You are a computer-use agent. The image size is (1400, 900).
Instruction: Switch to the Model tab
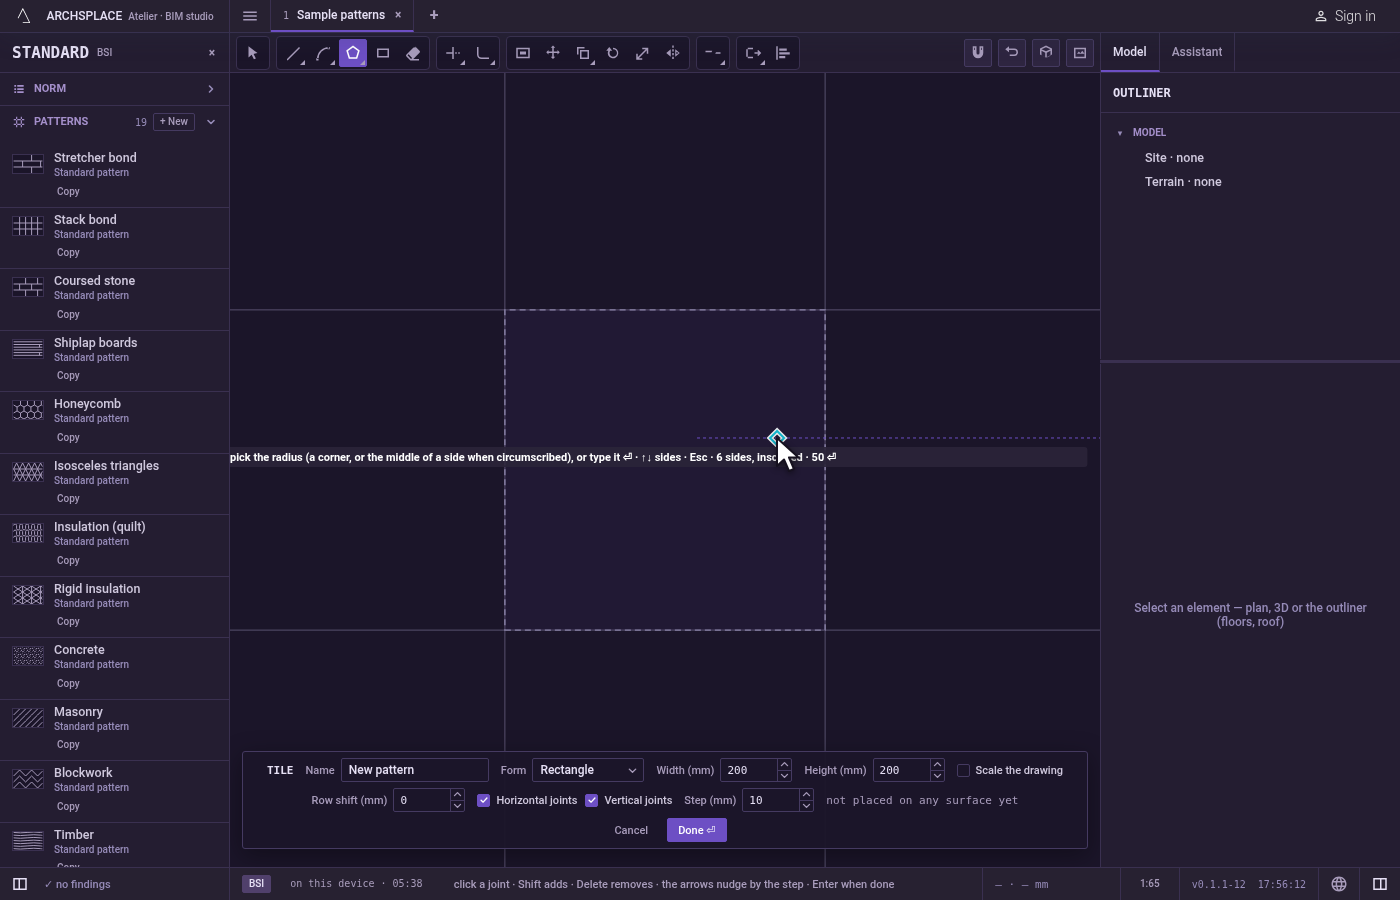tap(1130, 52)
